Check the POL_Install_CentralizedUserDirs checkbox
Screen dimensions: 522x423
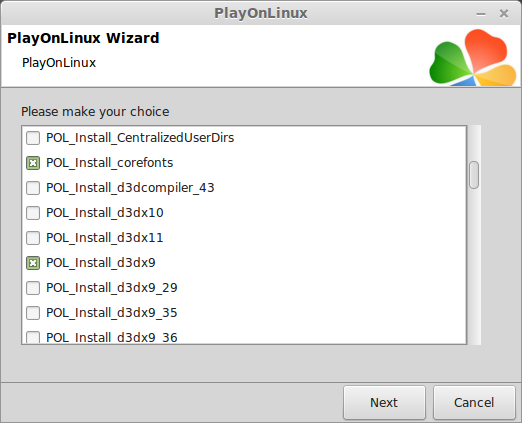[33, 138]
